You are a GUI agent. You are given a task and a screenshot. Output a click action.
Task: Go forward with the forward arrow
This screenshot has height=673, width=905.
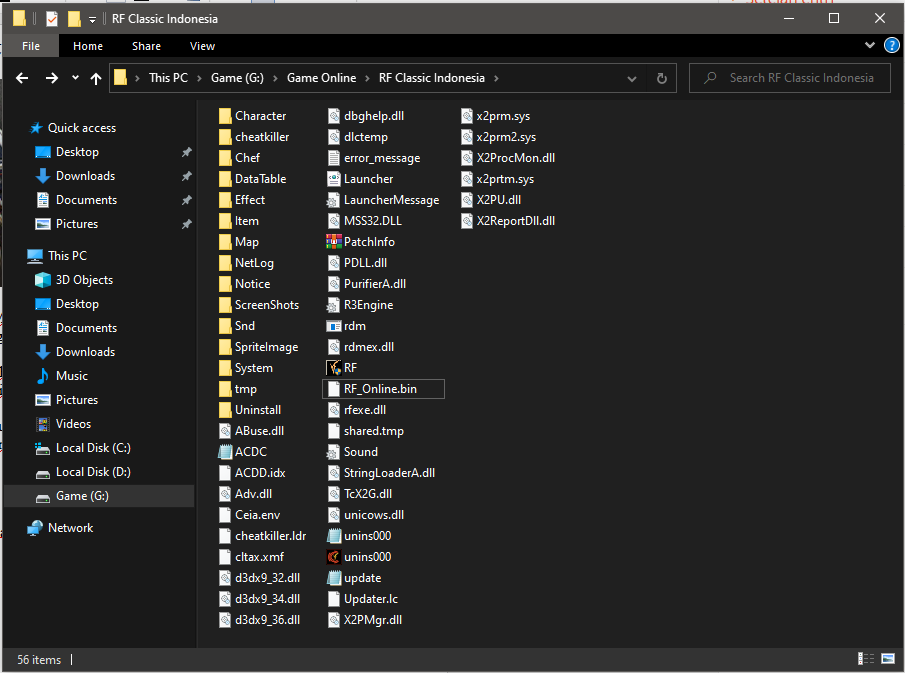point(52,78)
